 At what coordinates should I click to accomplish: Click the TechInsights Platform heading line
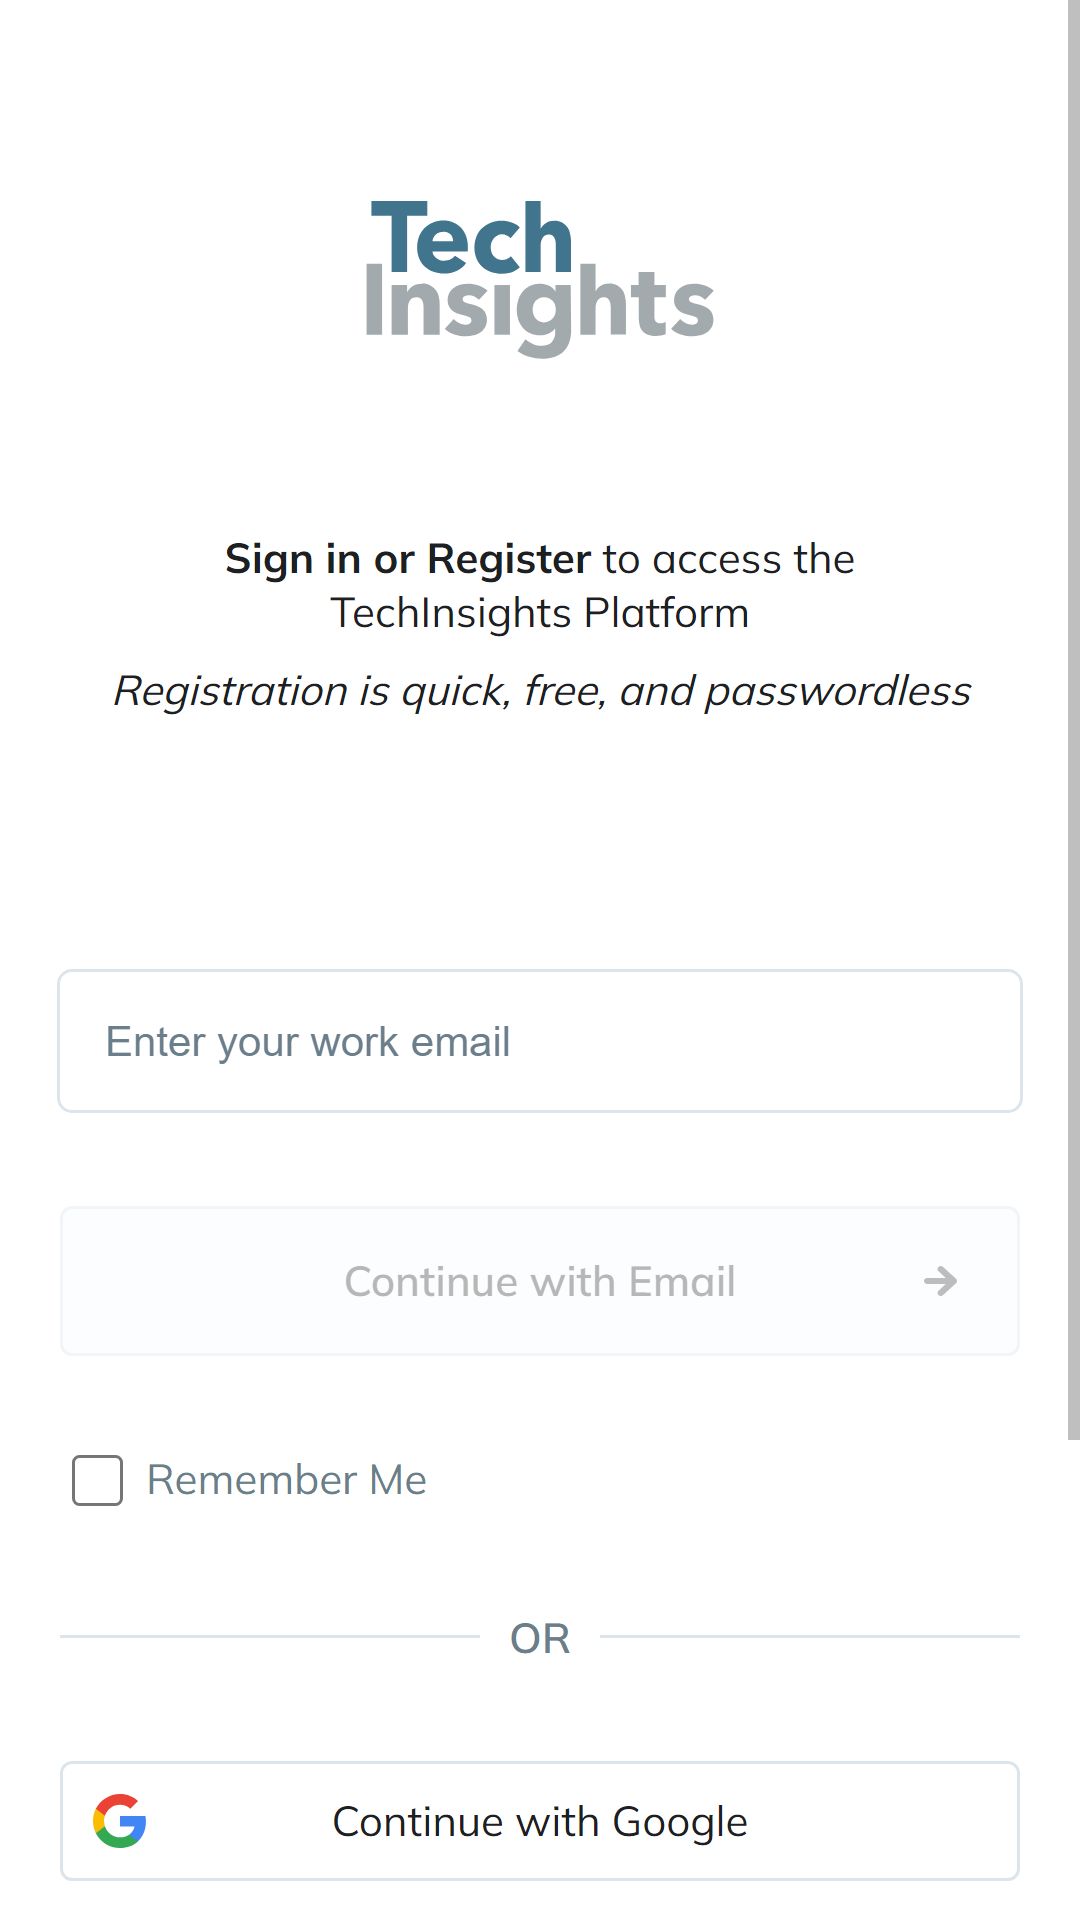pyautogui.click(x=540, y=613)
